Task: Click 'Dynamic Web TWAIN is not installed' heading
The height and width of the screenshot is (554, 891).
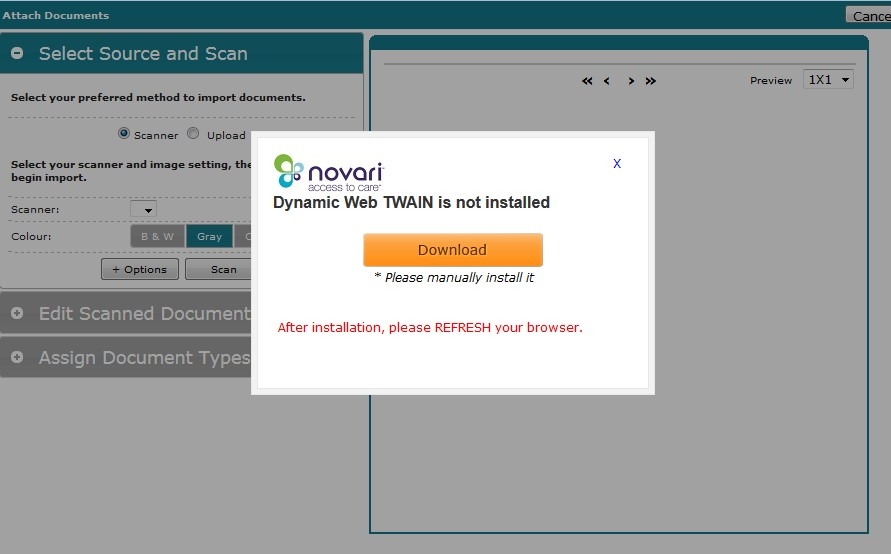Action: [x=411, y=202]
